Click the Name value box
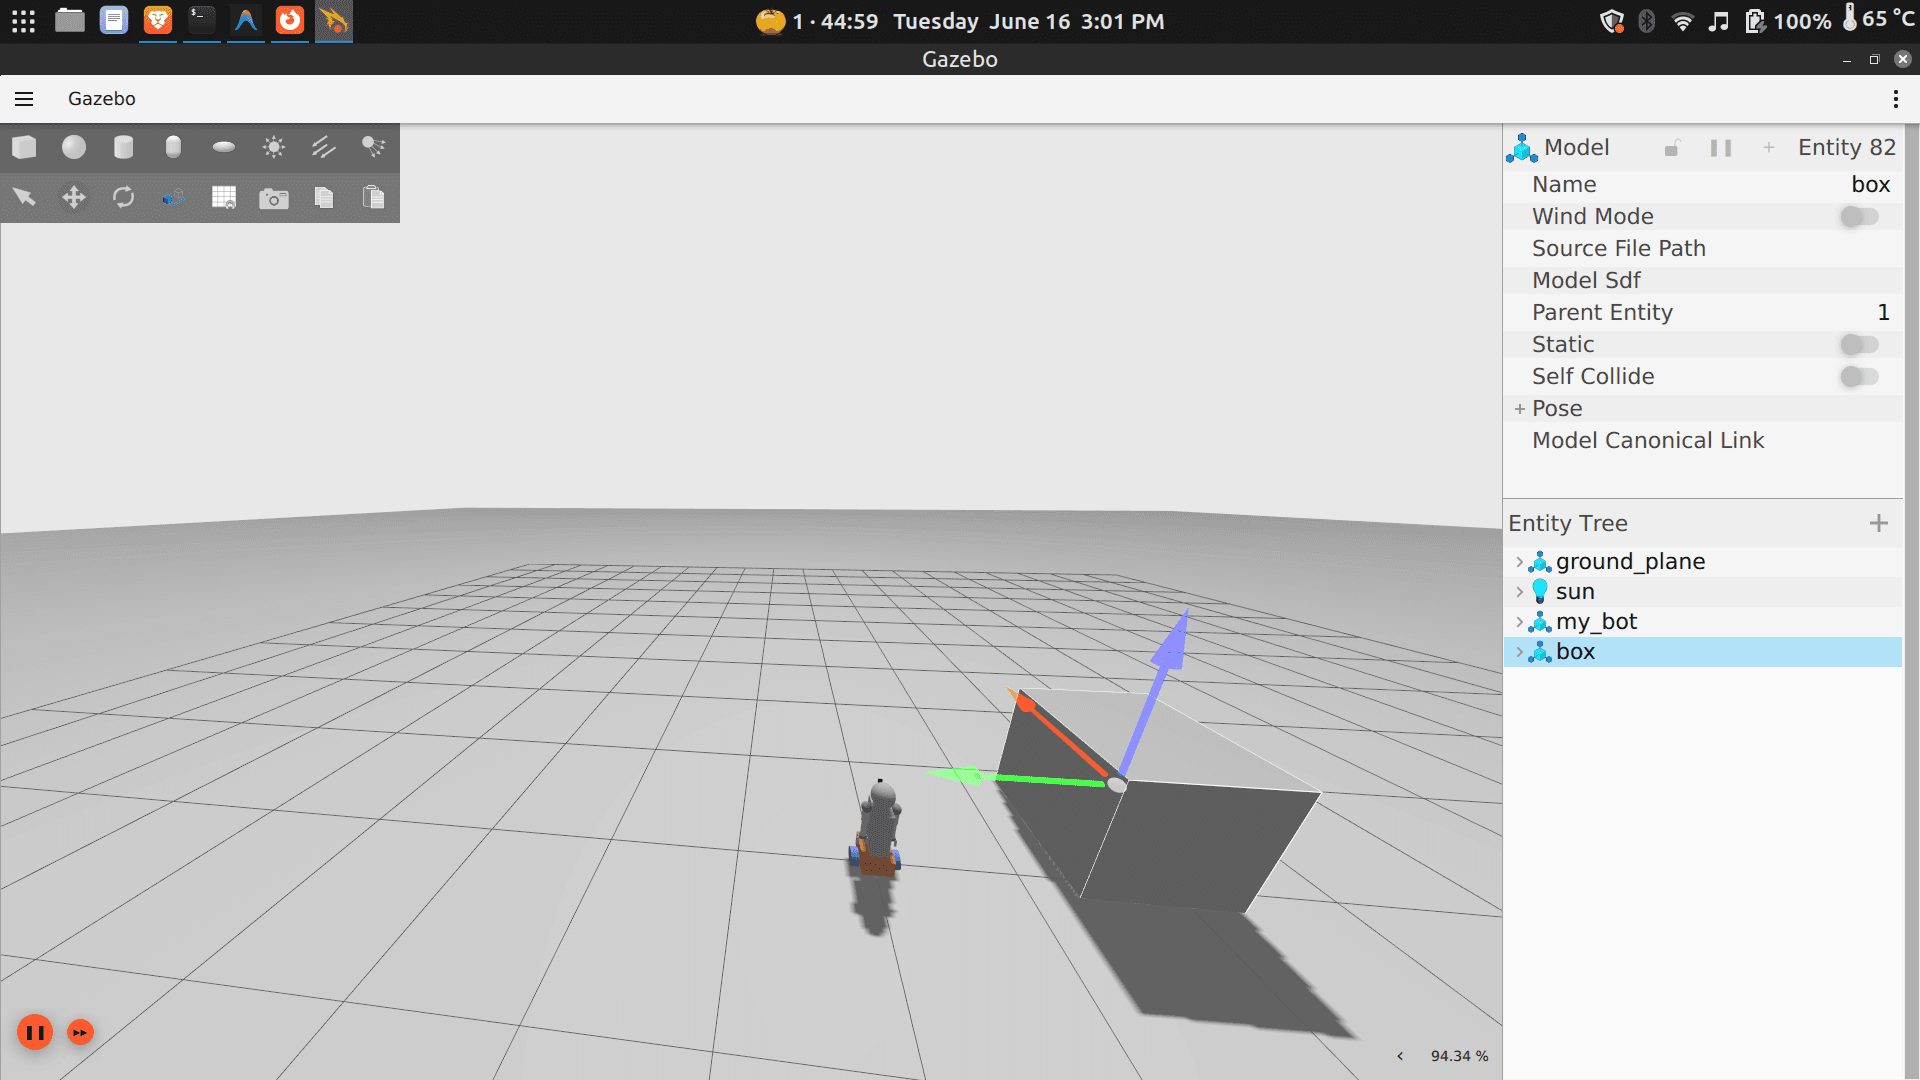 (x=1870, y=184)
